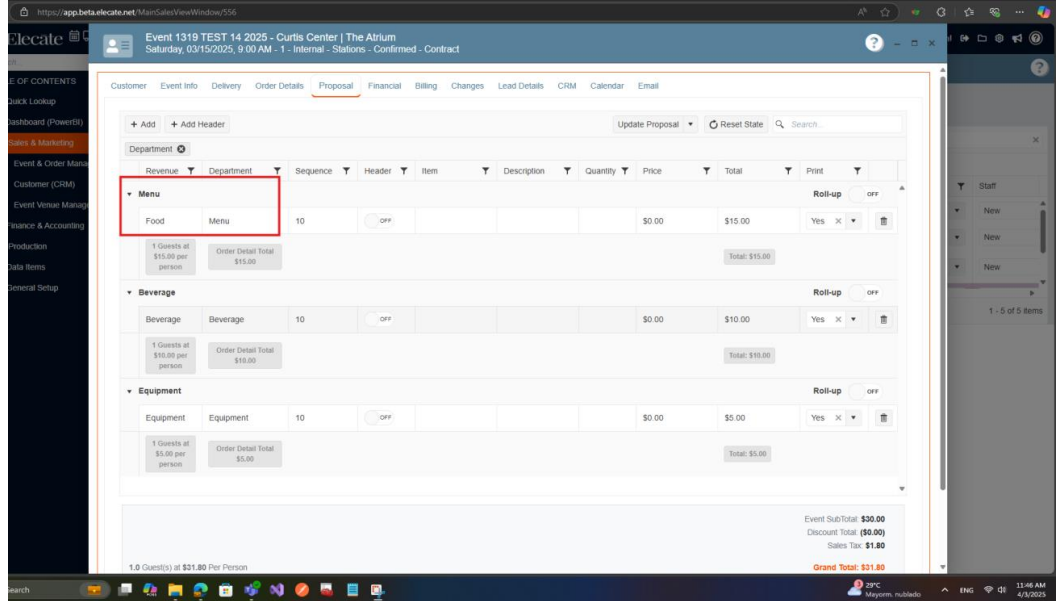1062x601 pixels.
Task: Collapse the Menu group
Action: [129, 194]
